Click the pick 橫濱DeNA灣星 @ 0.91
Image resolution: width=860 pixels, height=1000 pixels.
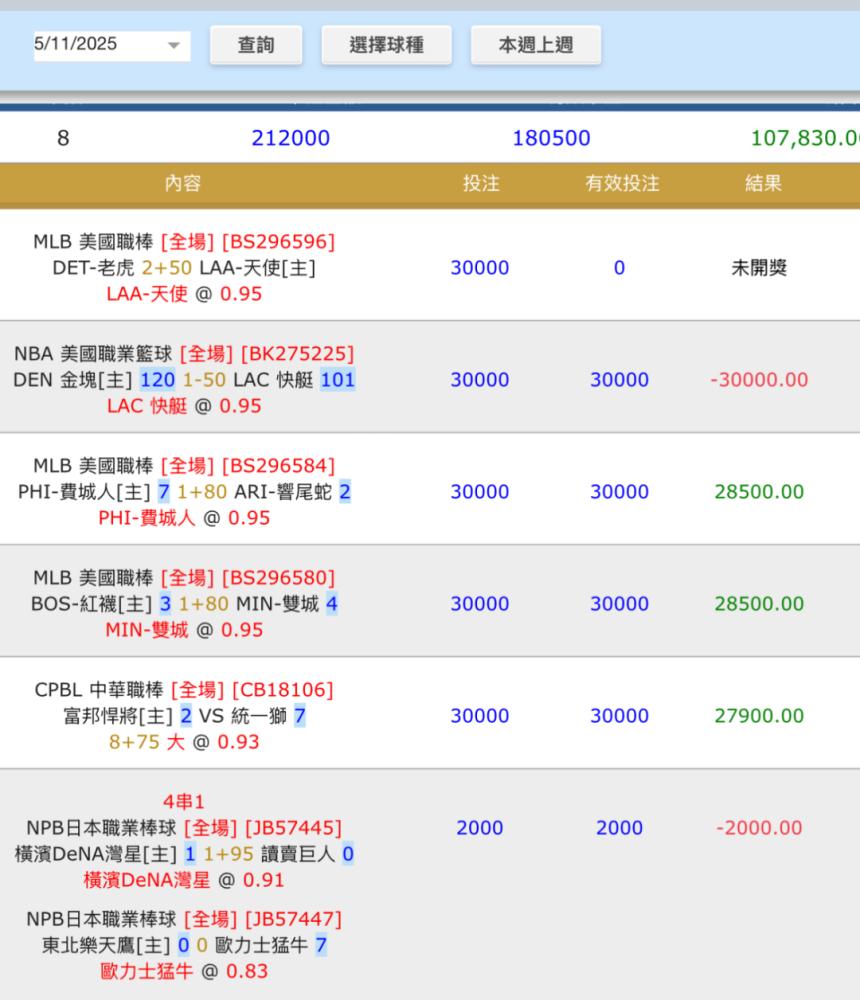(x=184, y=881)
